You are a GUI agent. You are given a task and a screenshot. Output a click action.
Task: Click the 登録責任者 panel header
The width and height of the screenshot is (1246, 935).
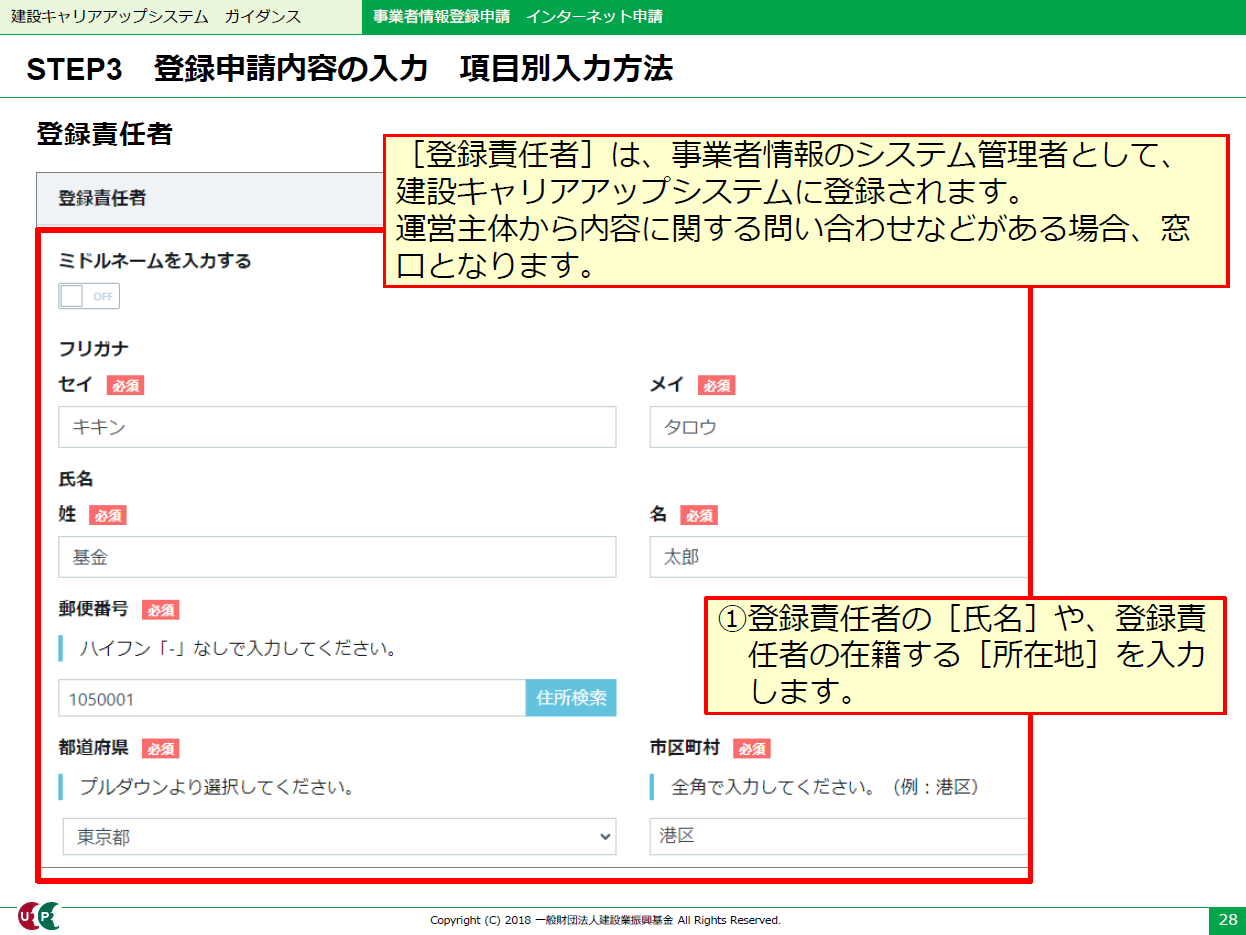(x=210, y=198)
